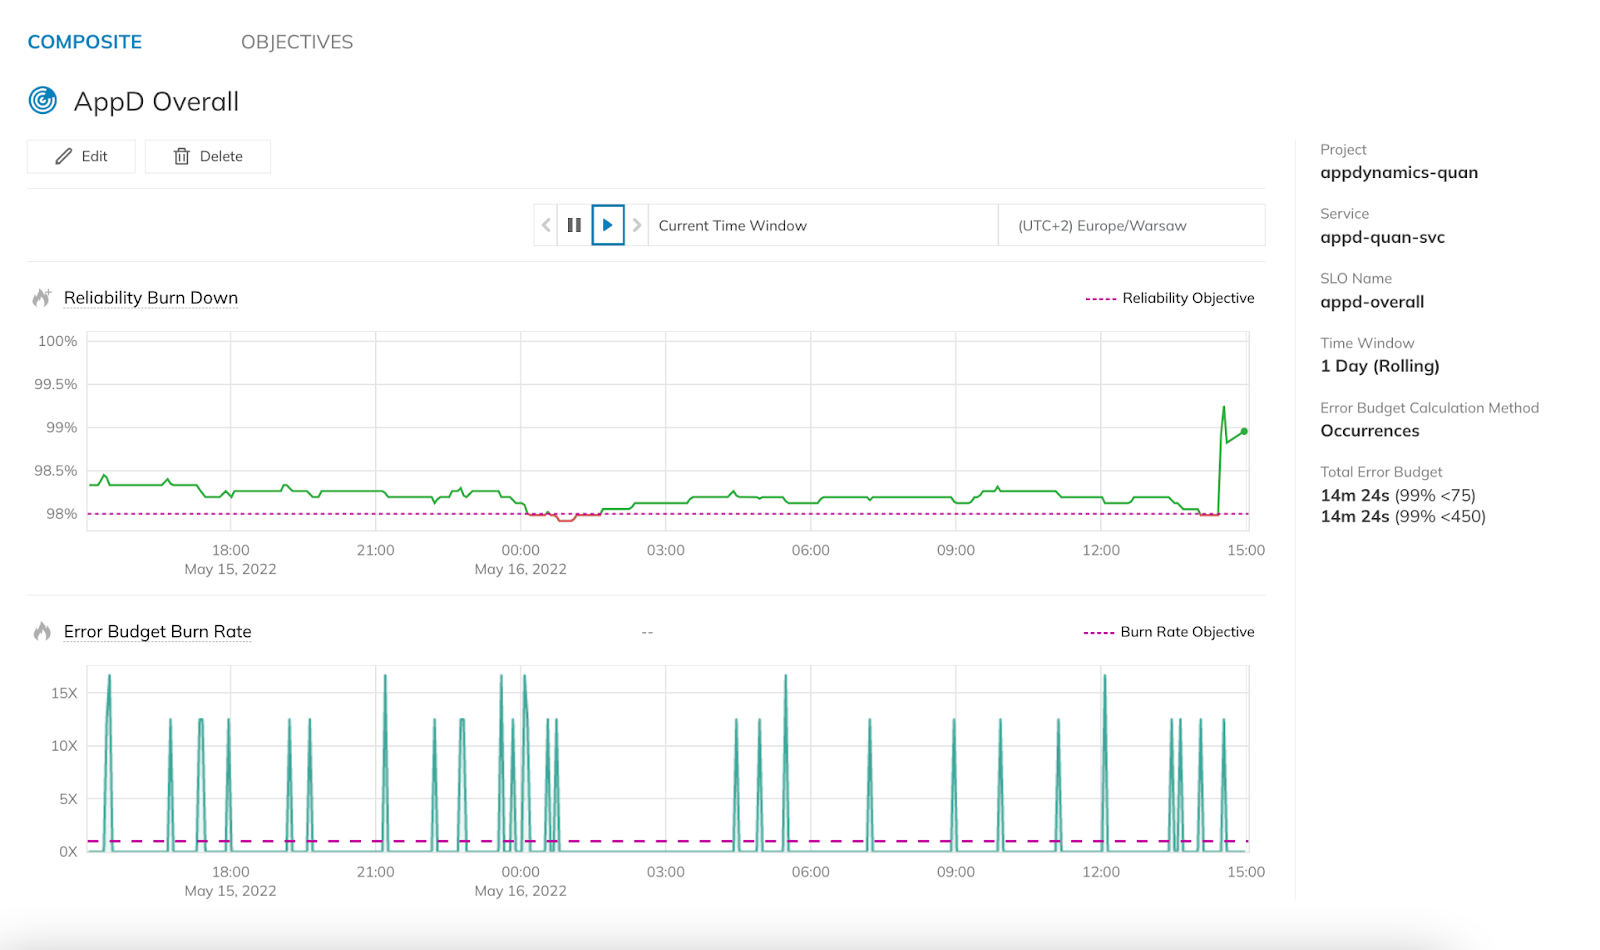Select SLO name appd-overall
Screen dimensions: 1600x950
[1372, 302]
